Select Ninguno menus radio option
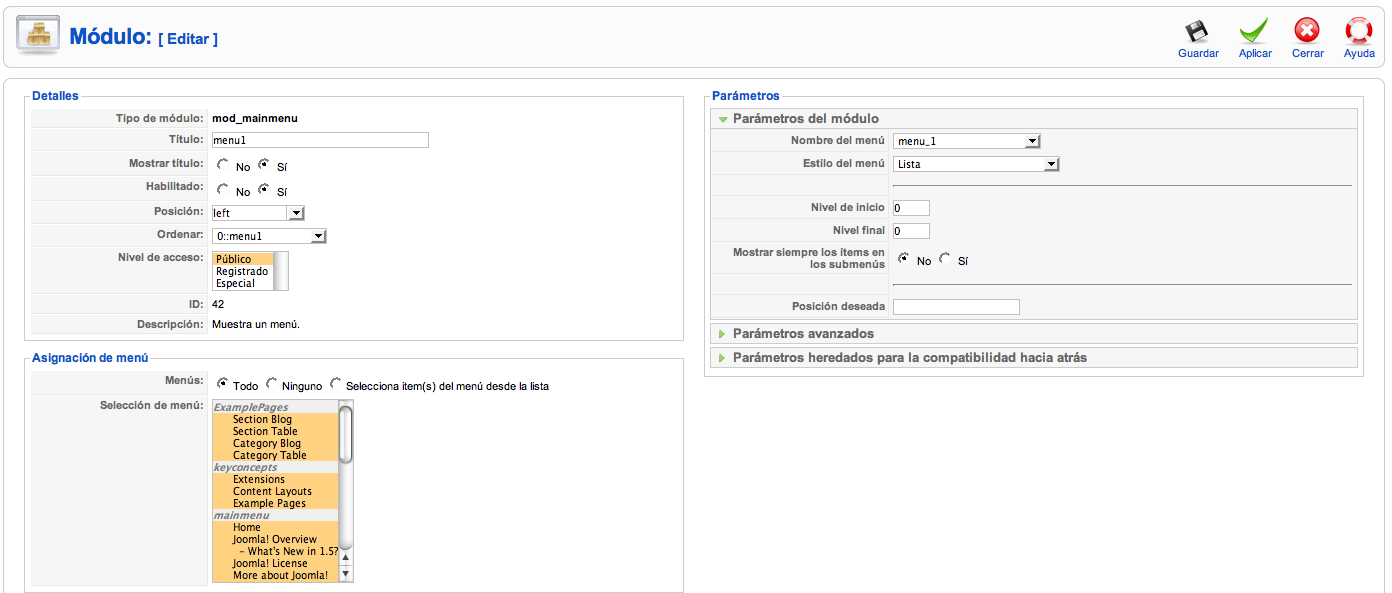Viewport: 1392px width, 593px height. (x=271, y=384)
